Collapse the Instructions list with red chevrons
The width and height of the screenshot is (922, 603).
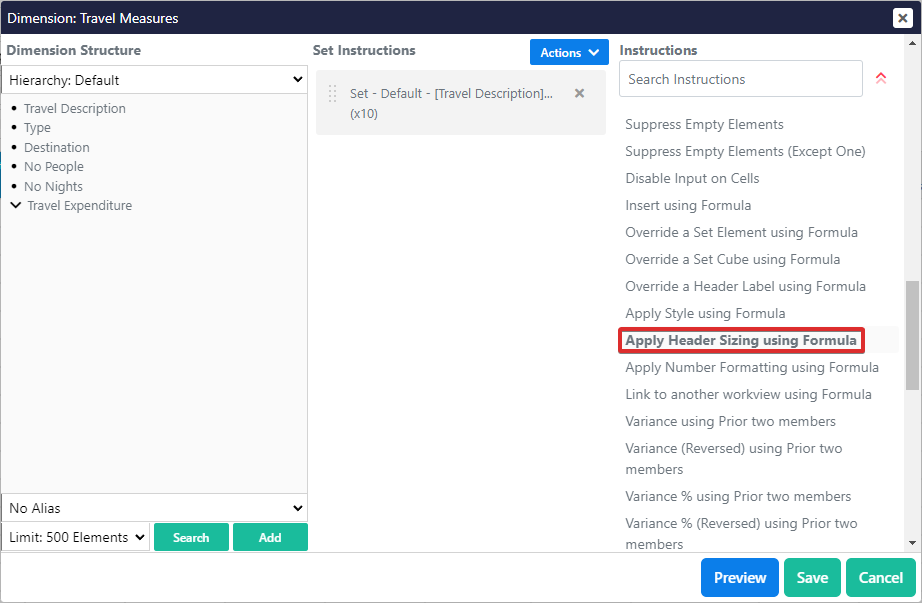click(x=881, y=78)
